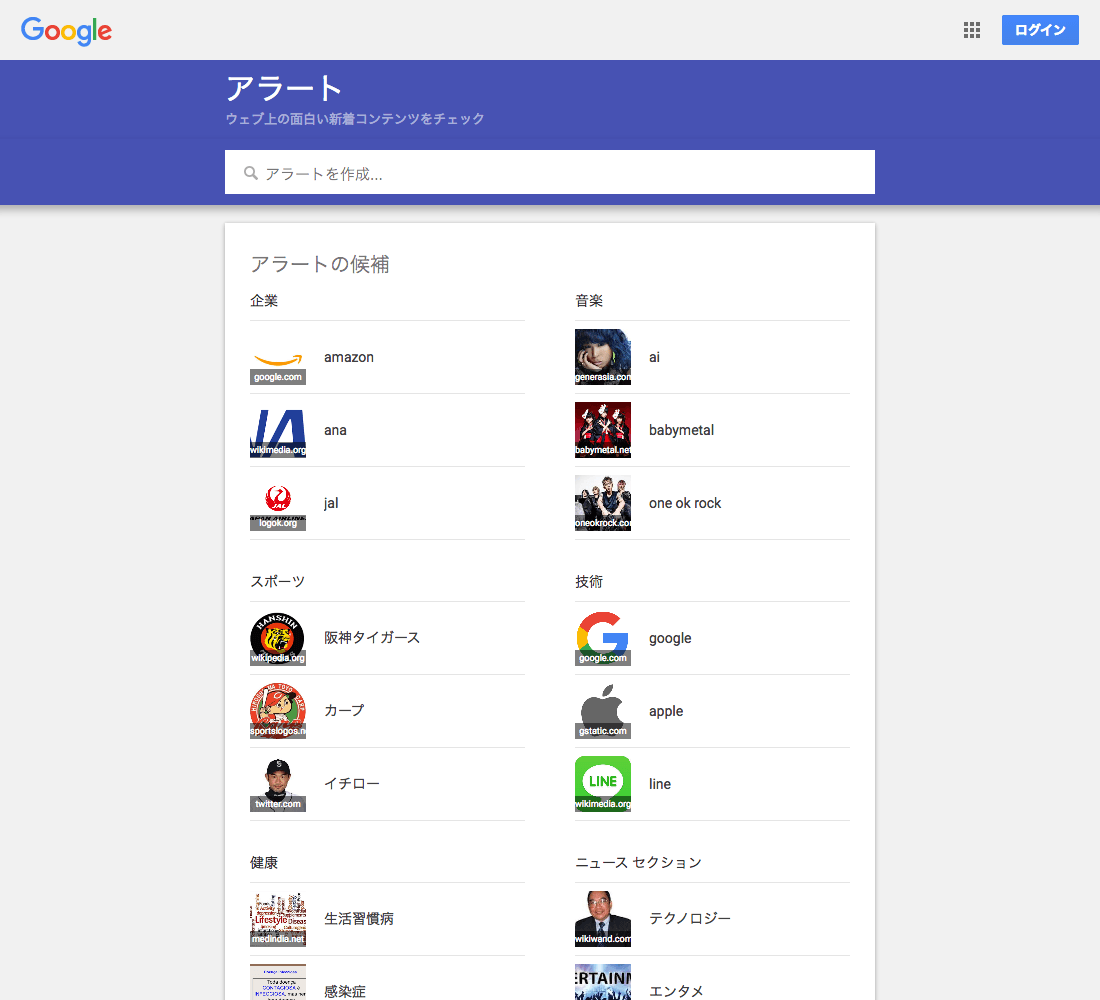This screenshot has height=1000, width=1100.
Task: Click the babymetal band thumbnail
Action: pyautogui.click(x=603, y=430)
